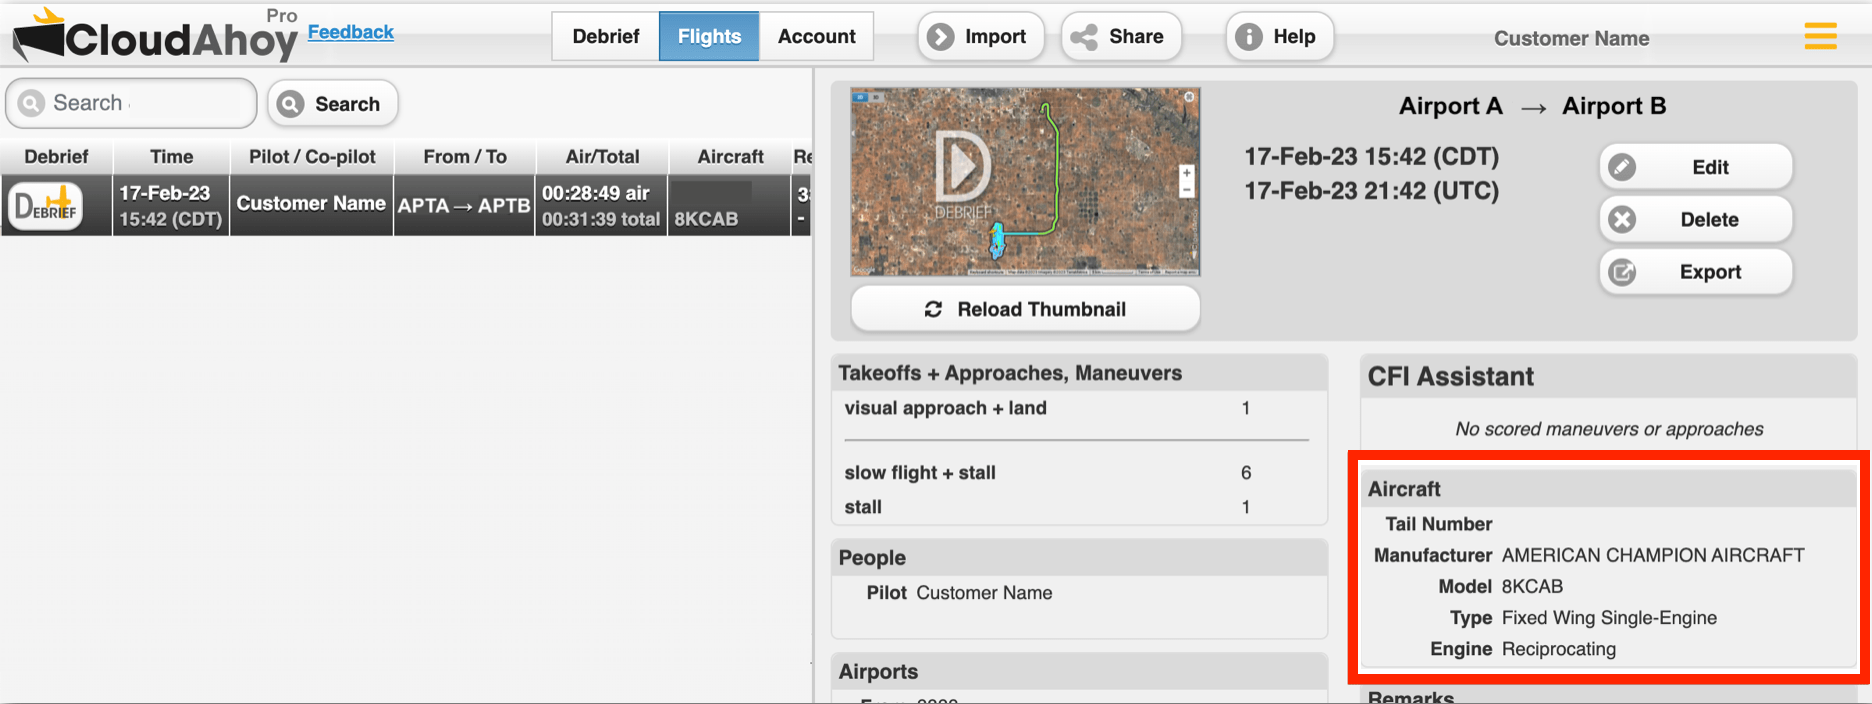
Task: Click the Delete X icon
Action: 1622,219
